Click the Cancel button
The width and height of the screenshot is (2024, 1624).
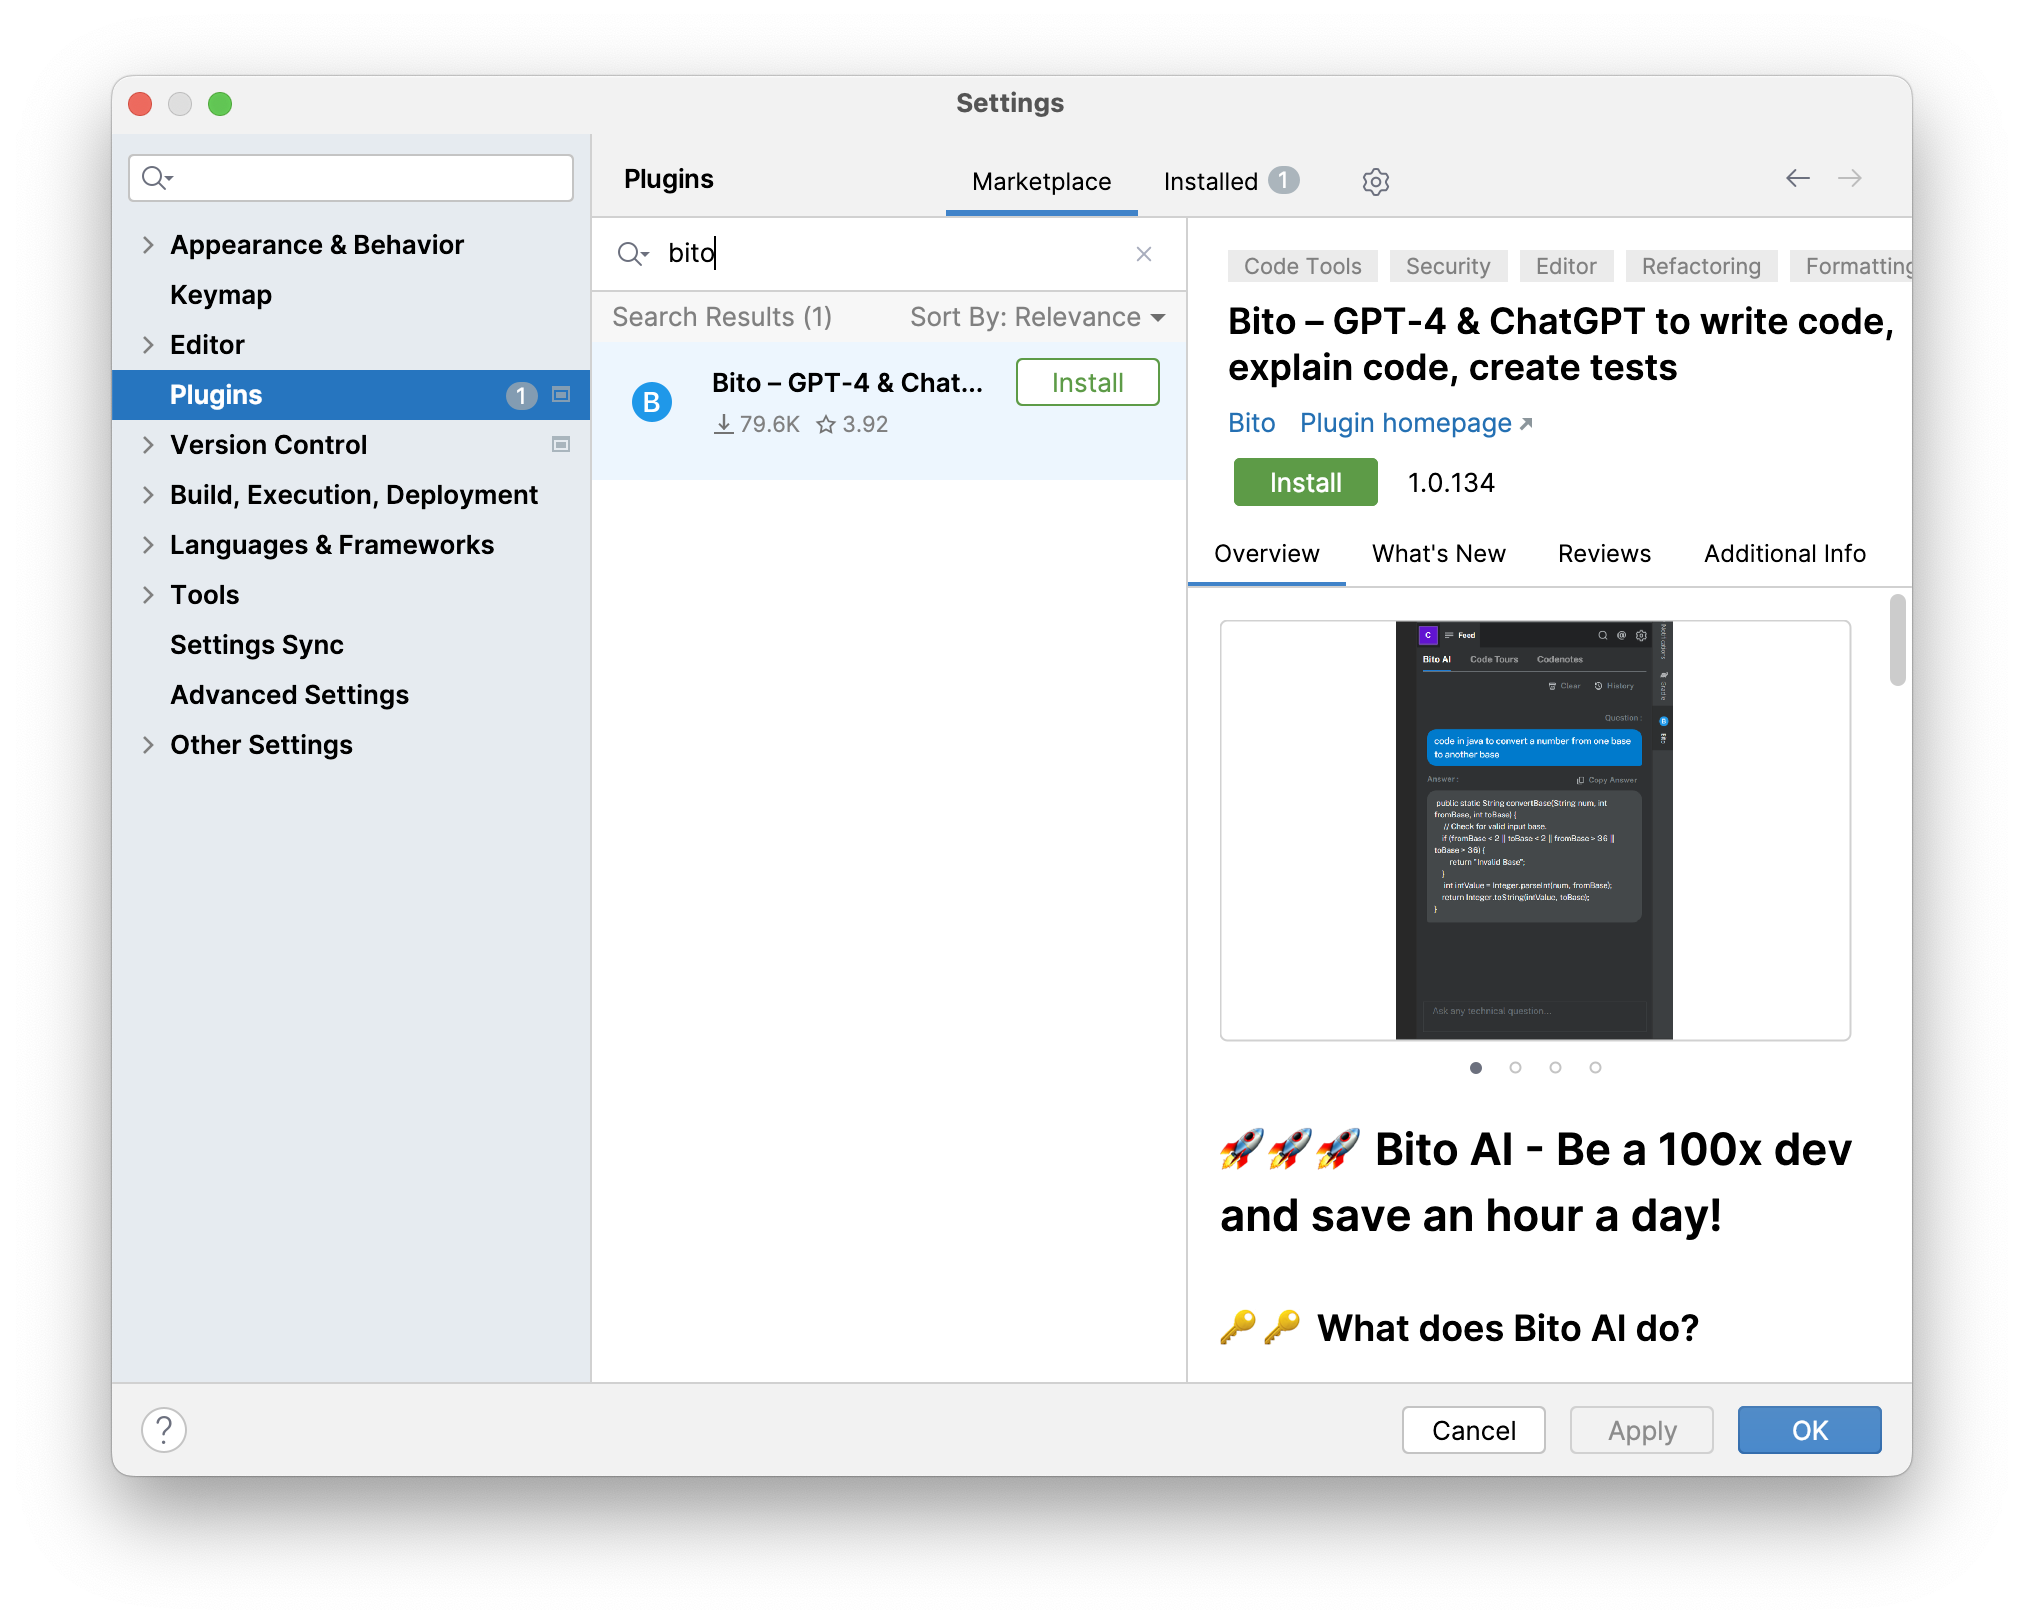pyautogui.click(x=1473, y=1430)
